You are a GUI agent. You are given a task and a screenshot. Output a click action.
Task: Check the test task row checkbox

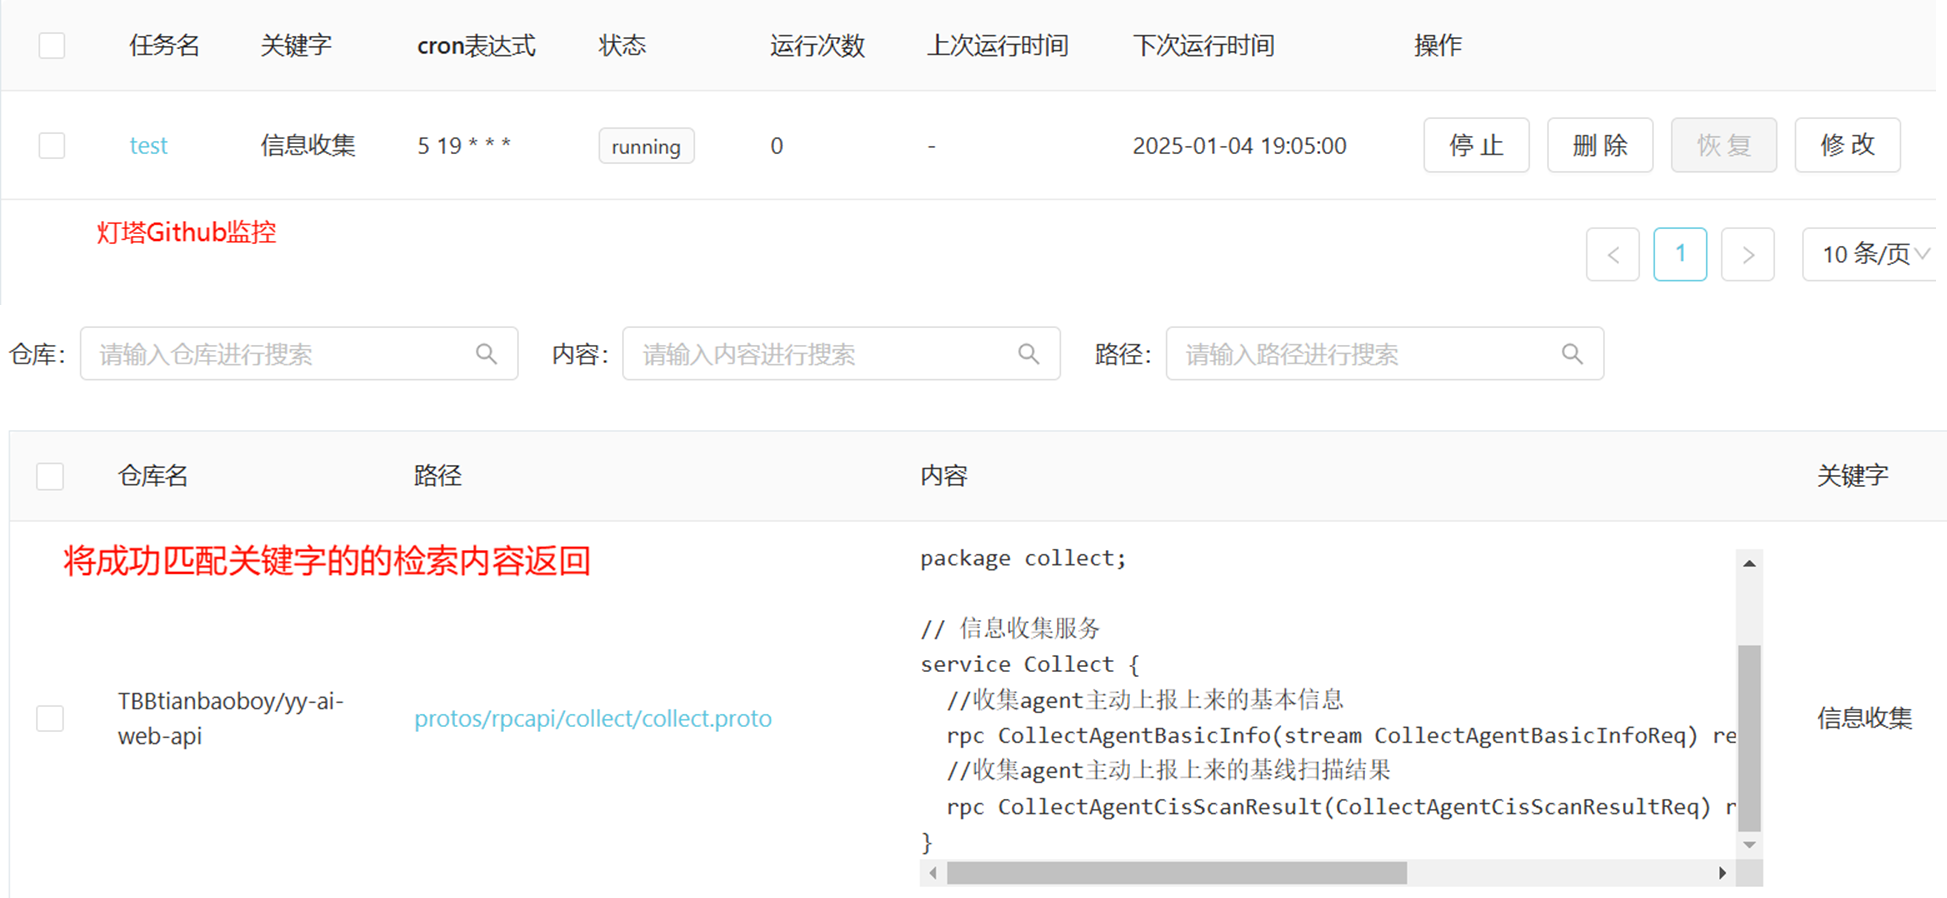coord(52,146)
